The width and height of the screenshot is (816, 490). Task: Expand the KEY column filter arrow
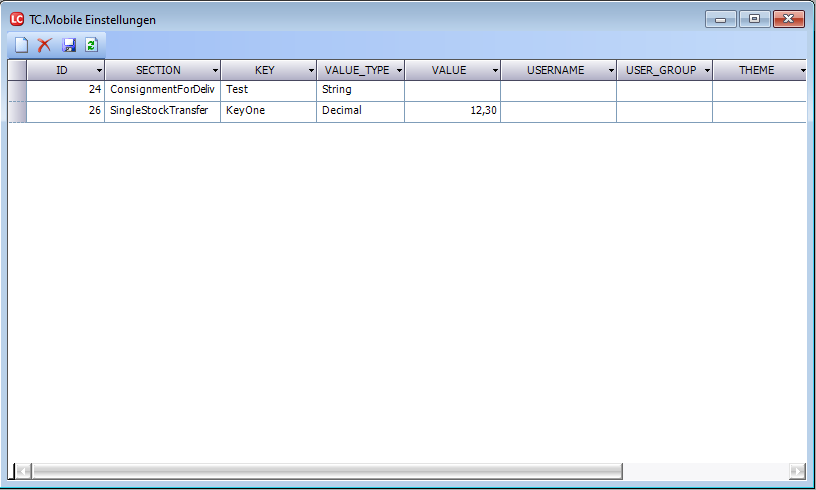[310, 71]
